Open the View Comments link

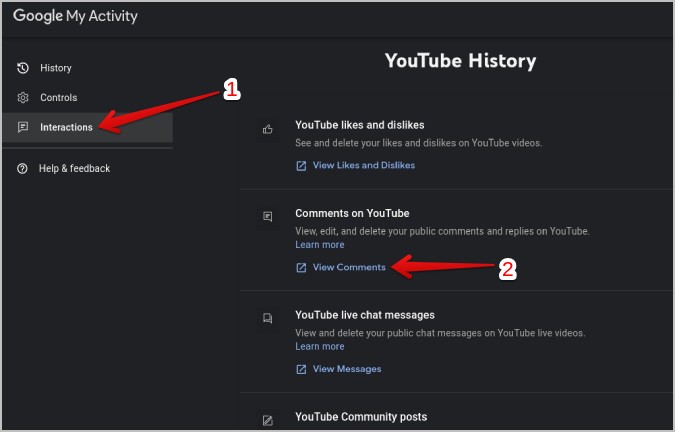[349, 267]
